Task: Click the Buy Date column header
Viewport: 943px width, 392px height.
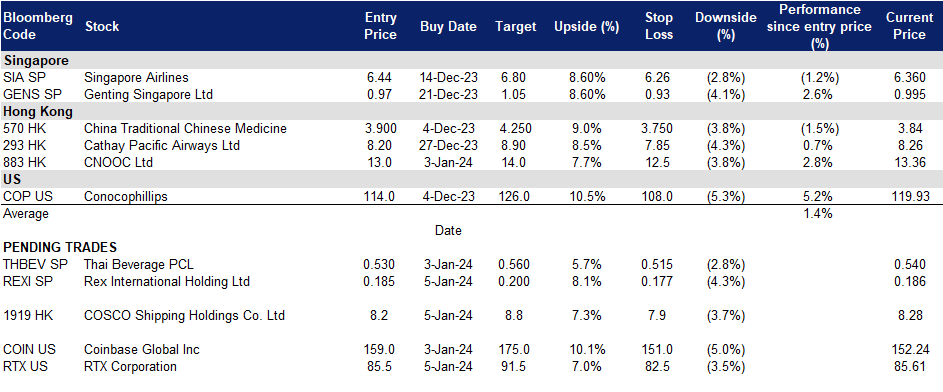Action: point(448,26)
